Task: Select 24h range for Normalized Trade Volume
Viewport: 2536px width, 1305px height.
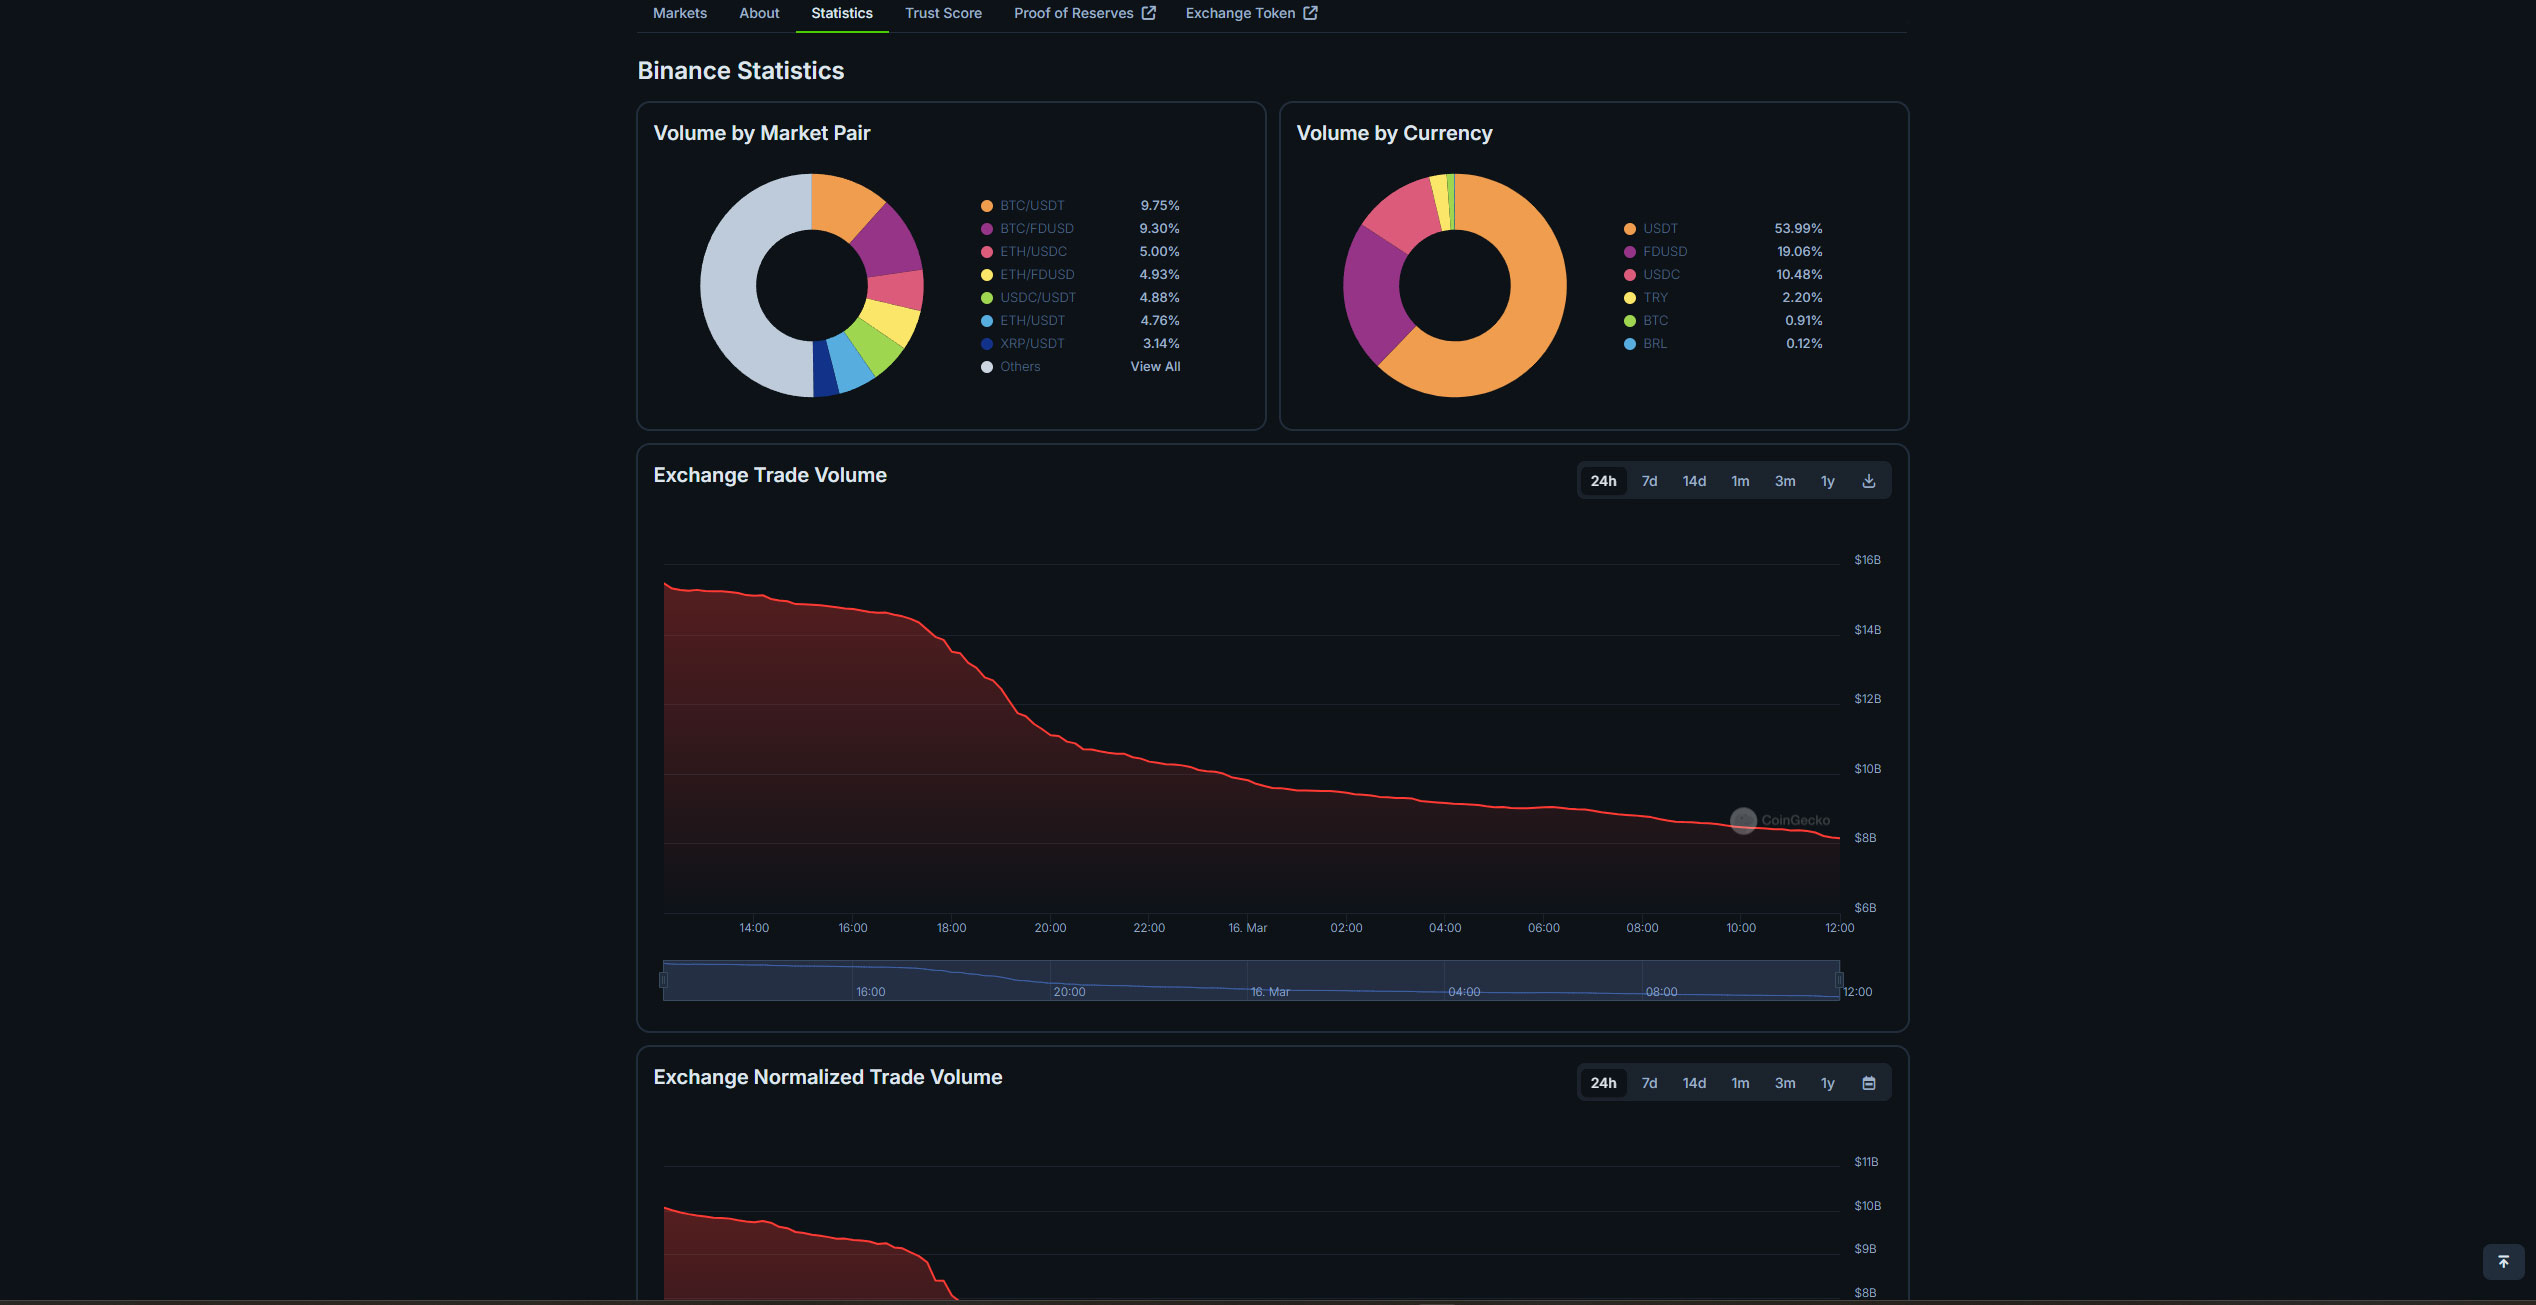Action: [x=1603, y=1083]
